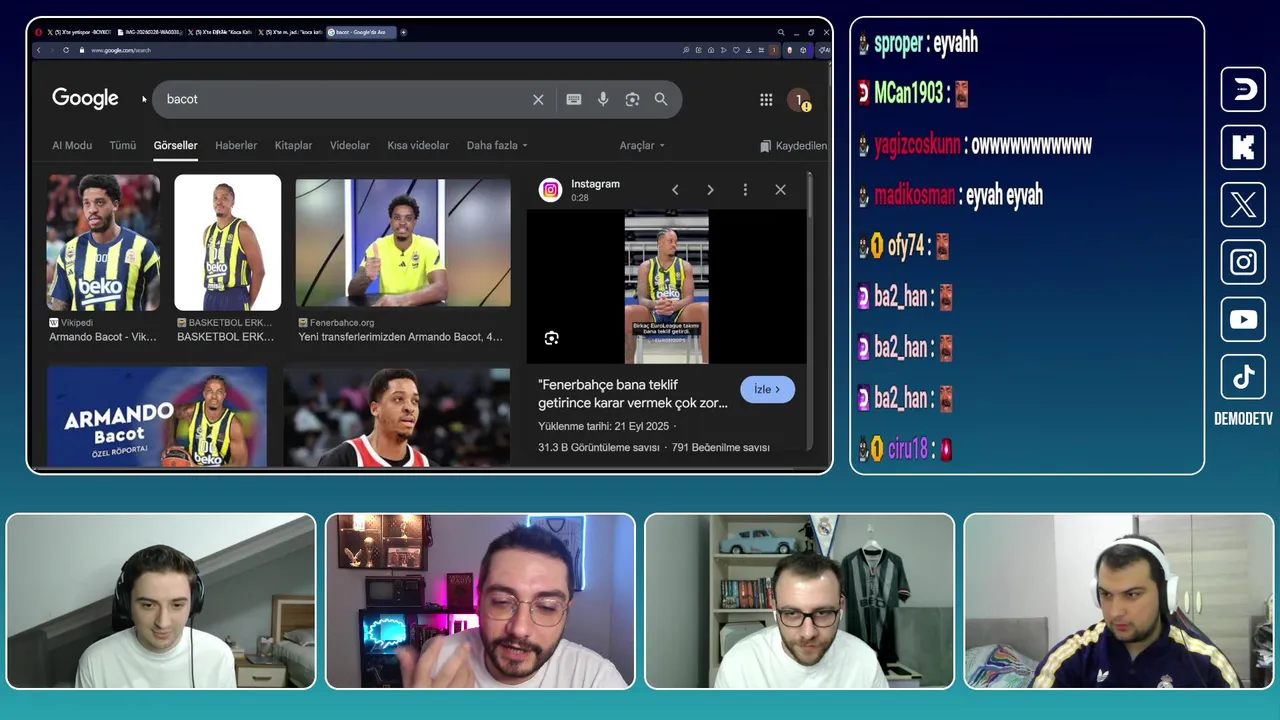Open Kısa videolar tab
The image size is (1280, 720).
tap(418, 145)
